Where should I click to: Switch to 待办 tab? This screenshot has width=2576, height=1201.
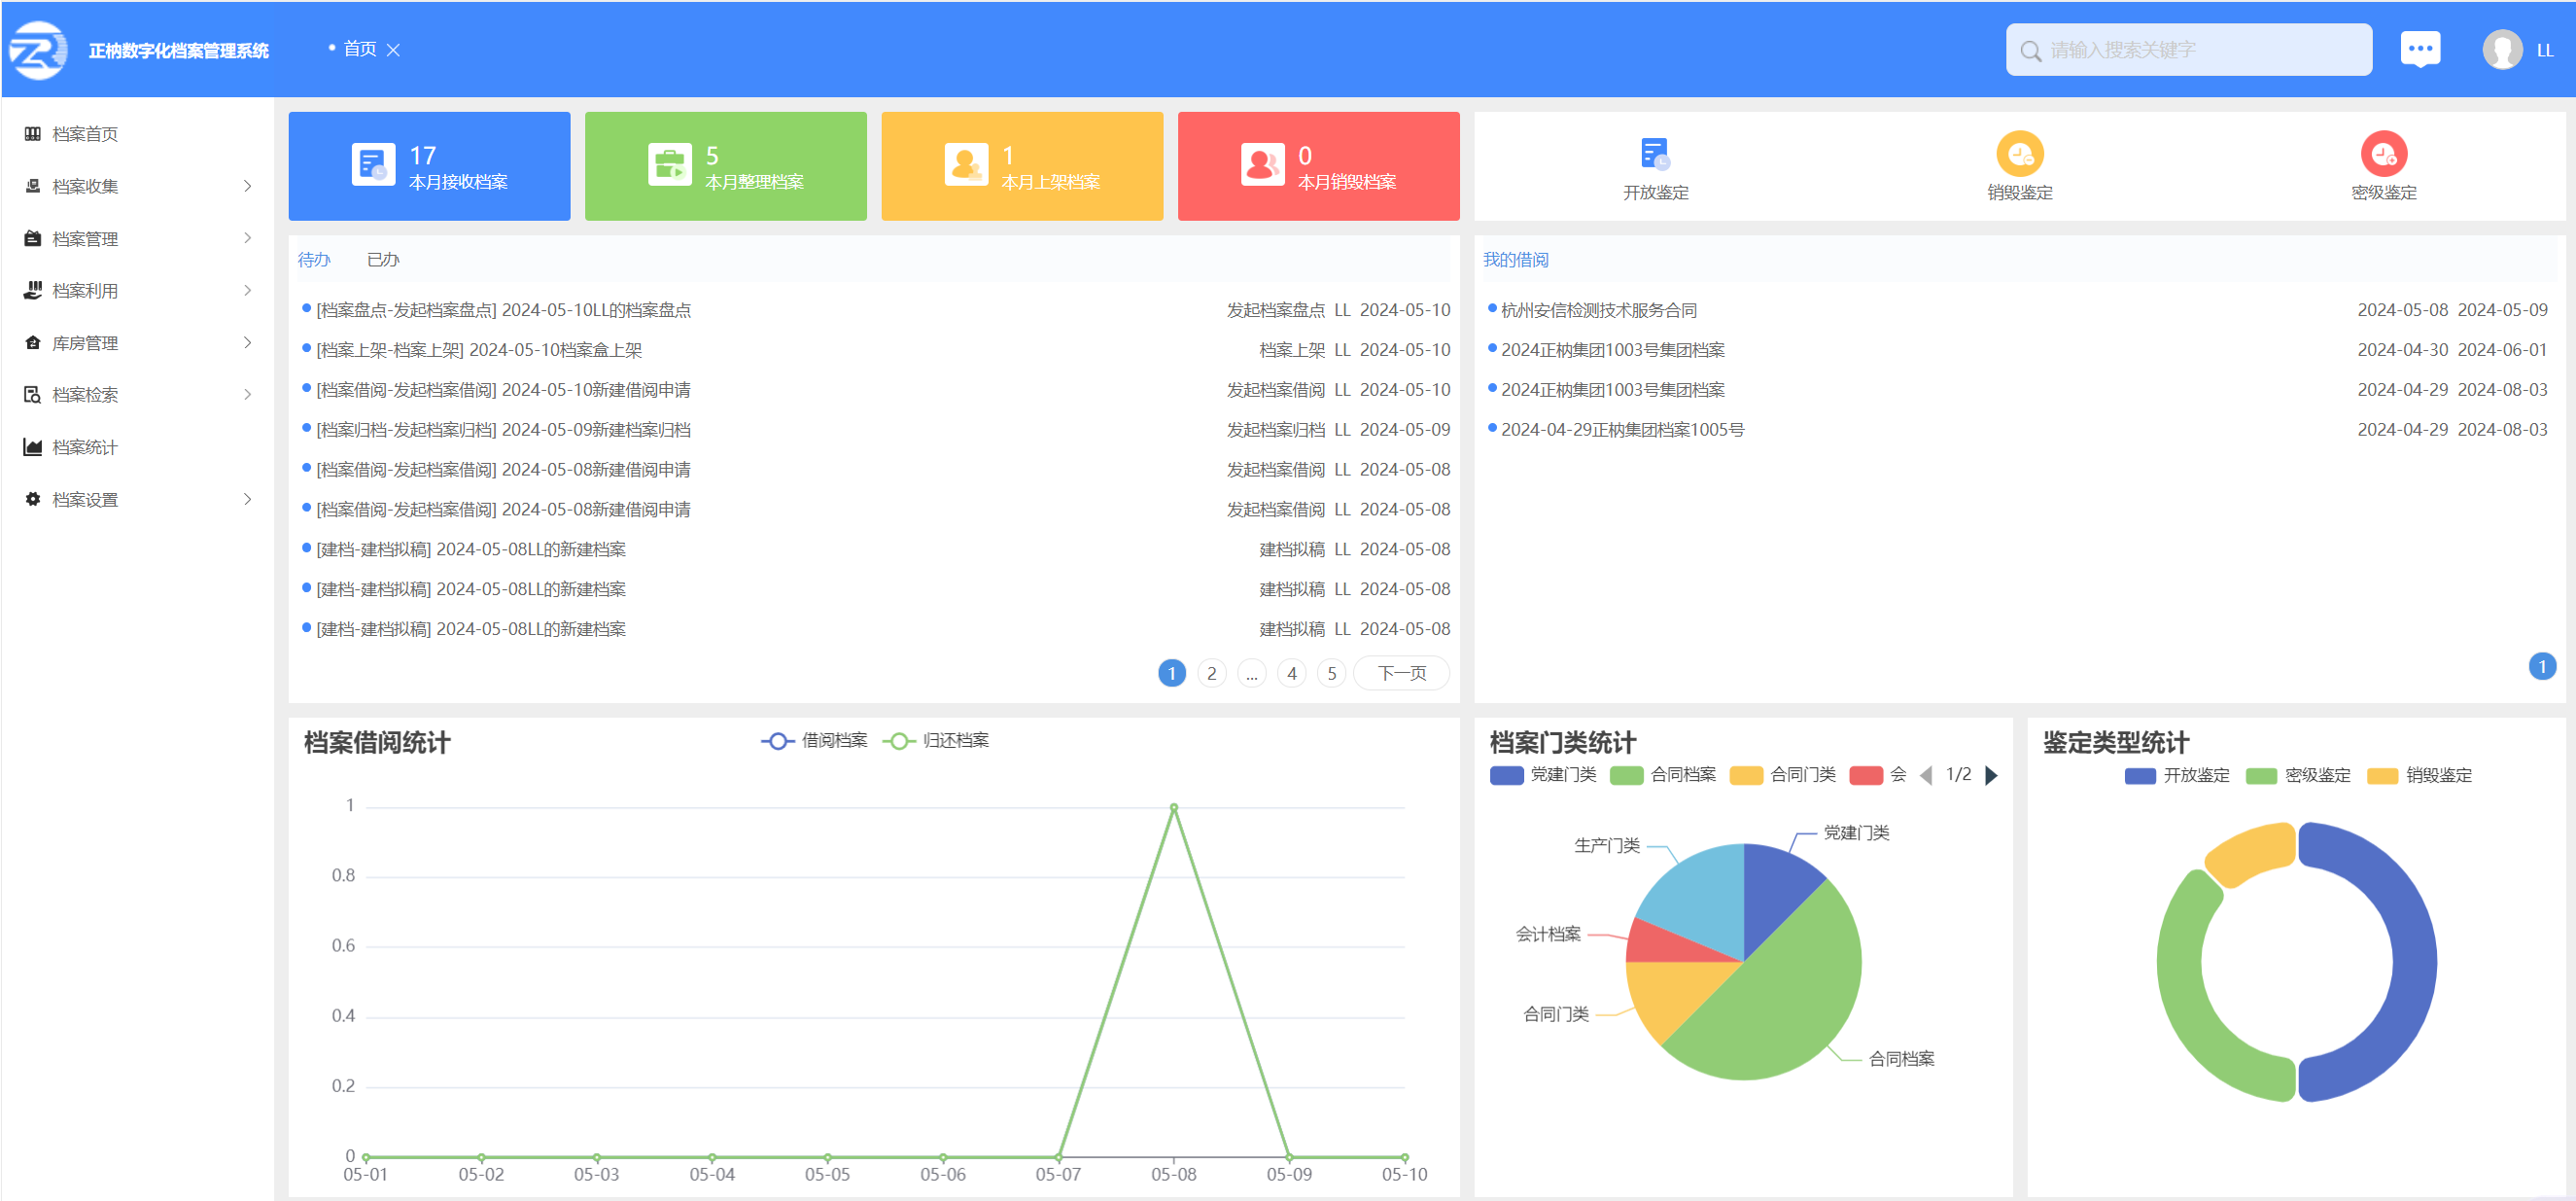pyautogui.click(x=314, y=260)
